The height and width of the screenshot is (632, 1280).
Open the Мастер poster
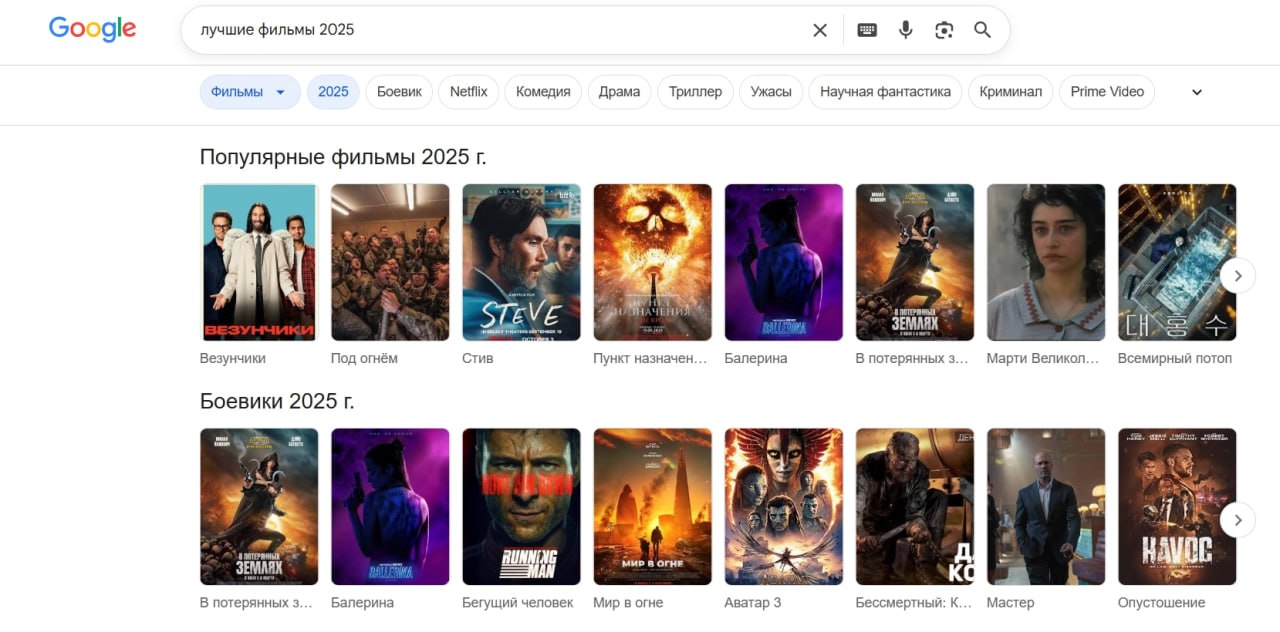point(1046,507)
